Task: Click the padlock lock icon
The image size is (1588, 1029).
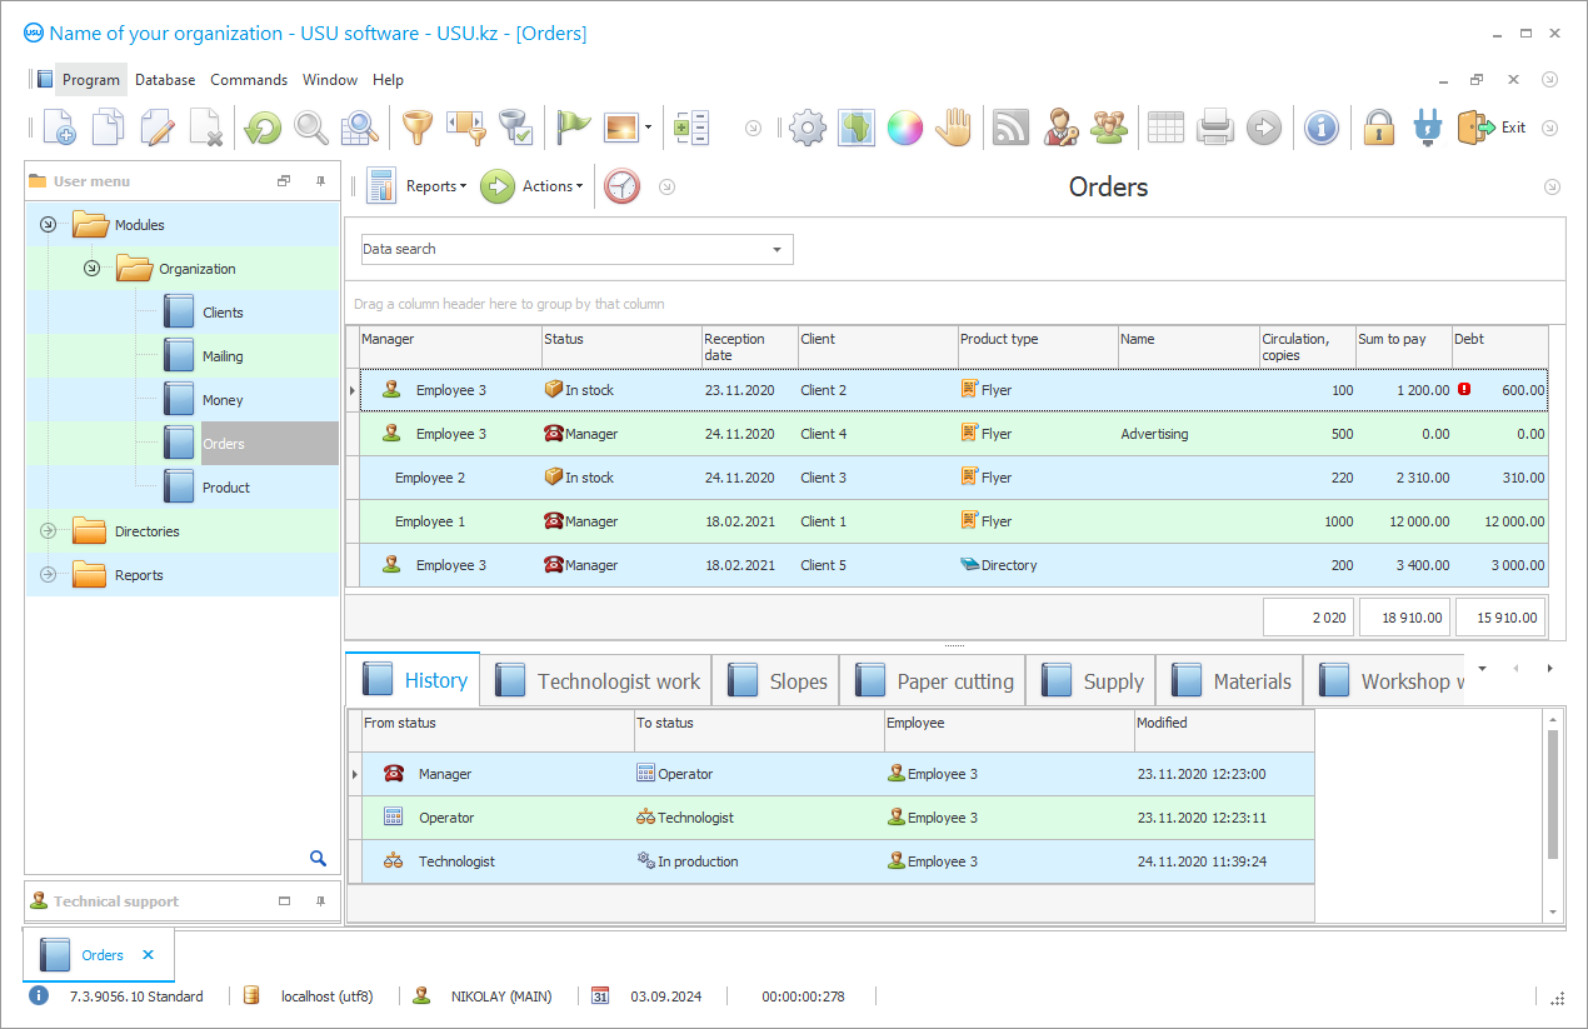Action: (x=1378, y=128)
